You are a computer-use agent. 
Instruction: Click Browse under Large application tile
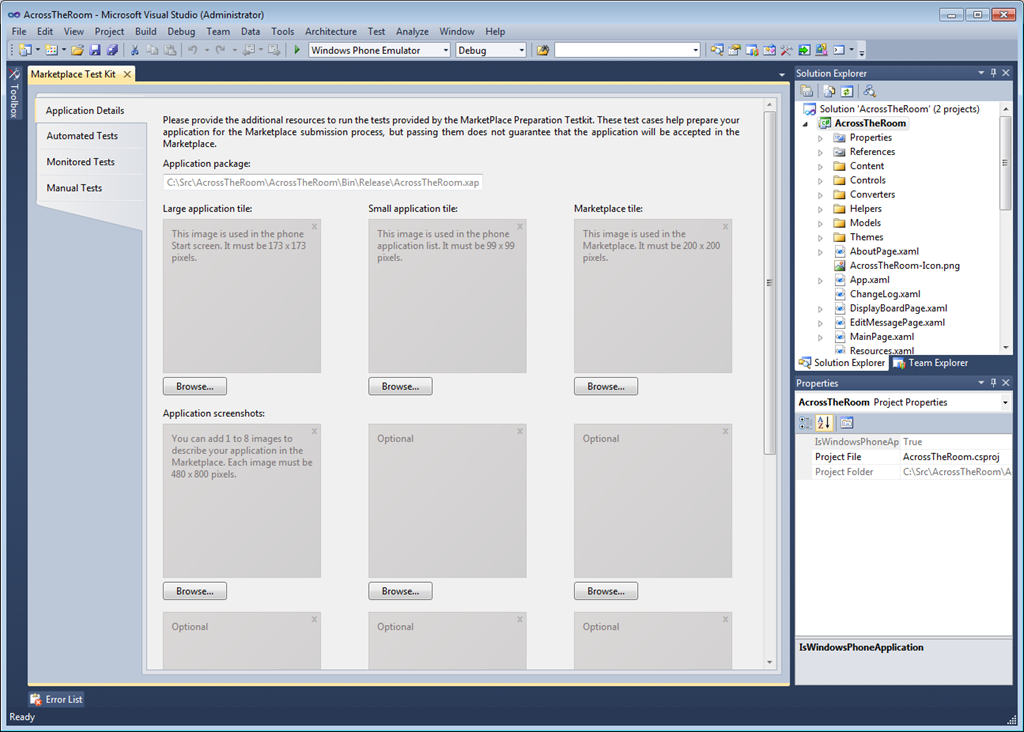pyautogui.click(x=195, y=387)
